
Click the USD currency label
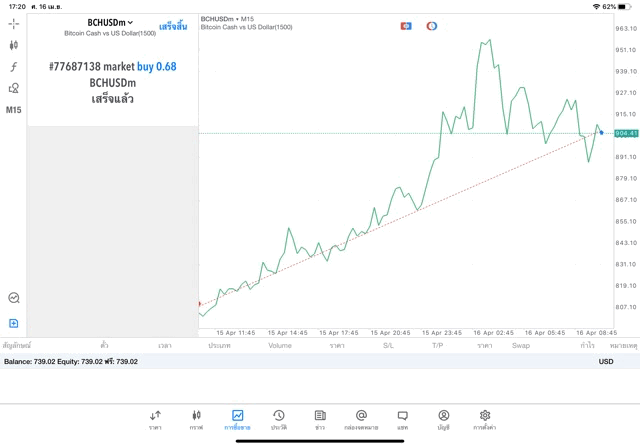point(606,361)
